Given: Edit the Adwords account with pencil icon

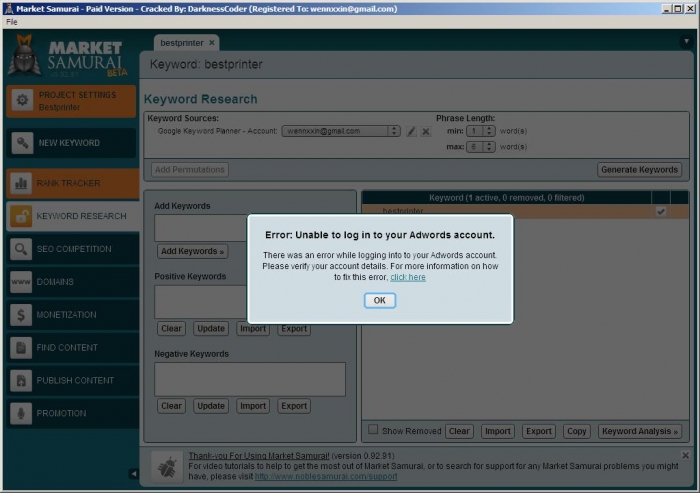Looking at the screenshot, I should (411, 131).
